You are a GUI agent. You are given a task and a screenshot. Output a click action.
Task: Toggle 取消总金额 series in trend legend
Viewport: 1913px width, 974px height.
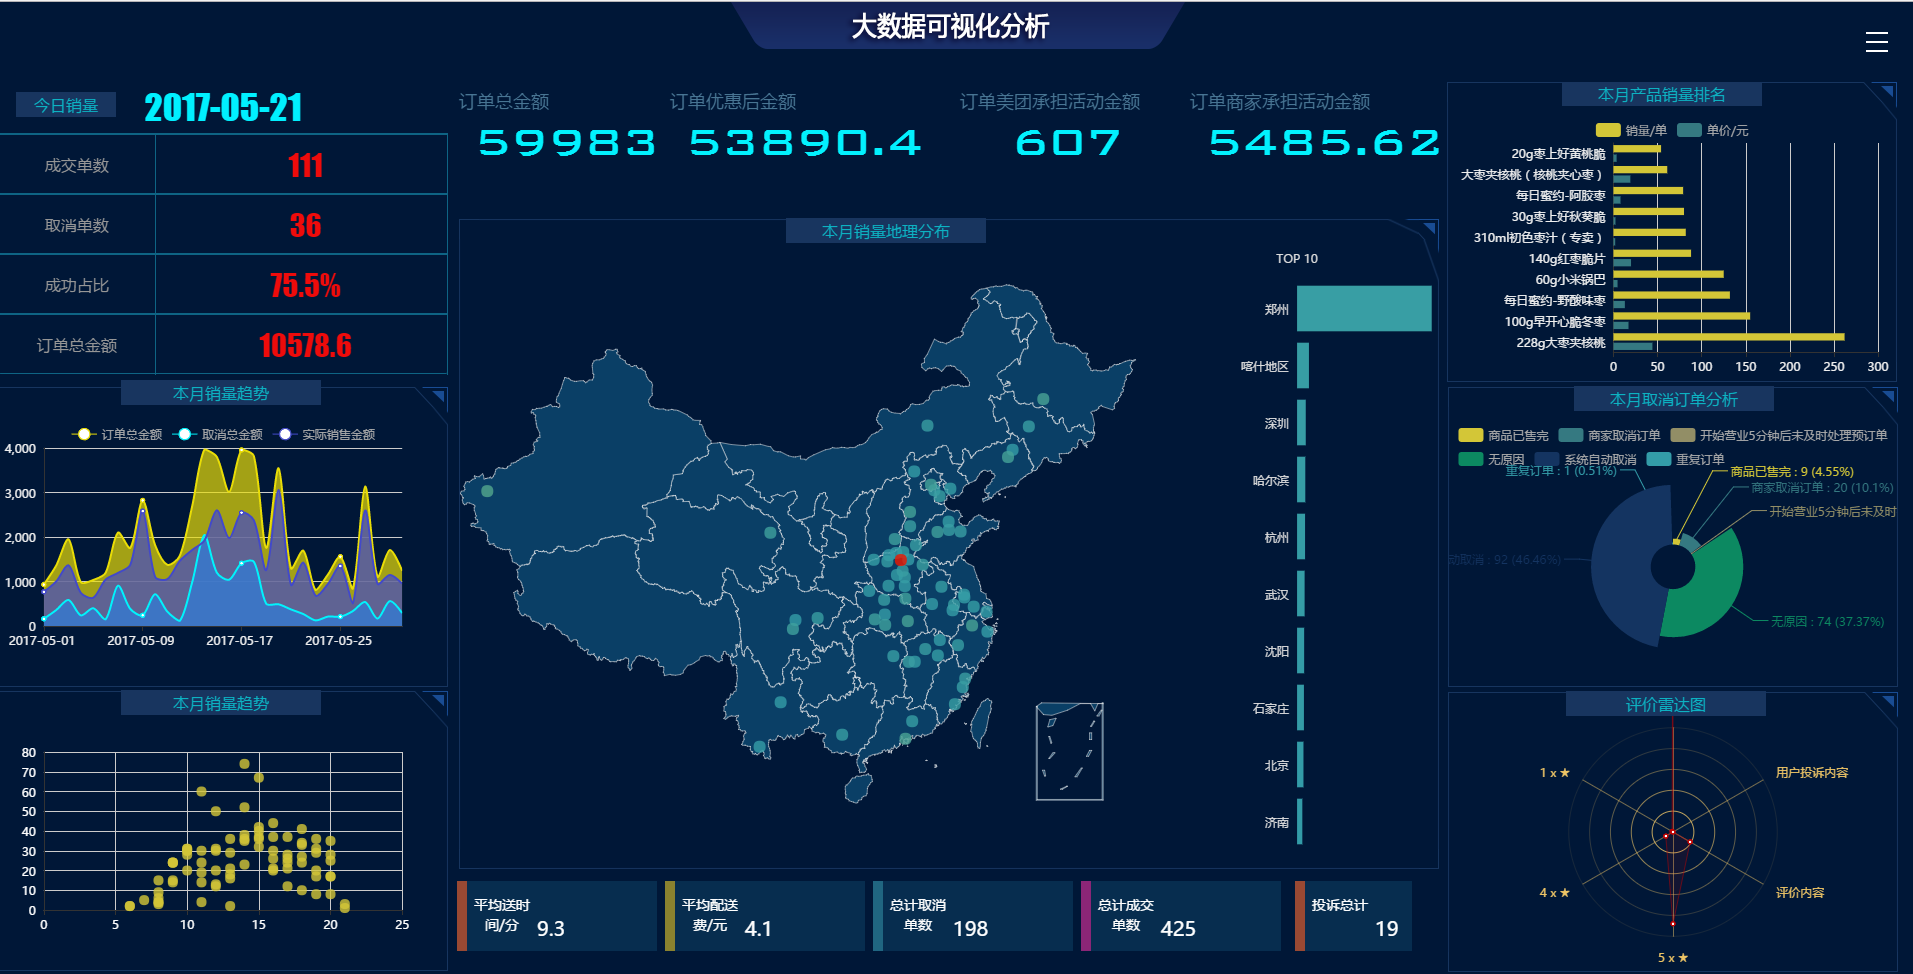point(219,434)
